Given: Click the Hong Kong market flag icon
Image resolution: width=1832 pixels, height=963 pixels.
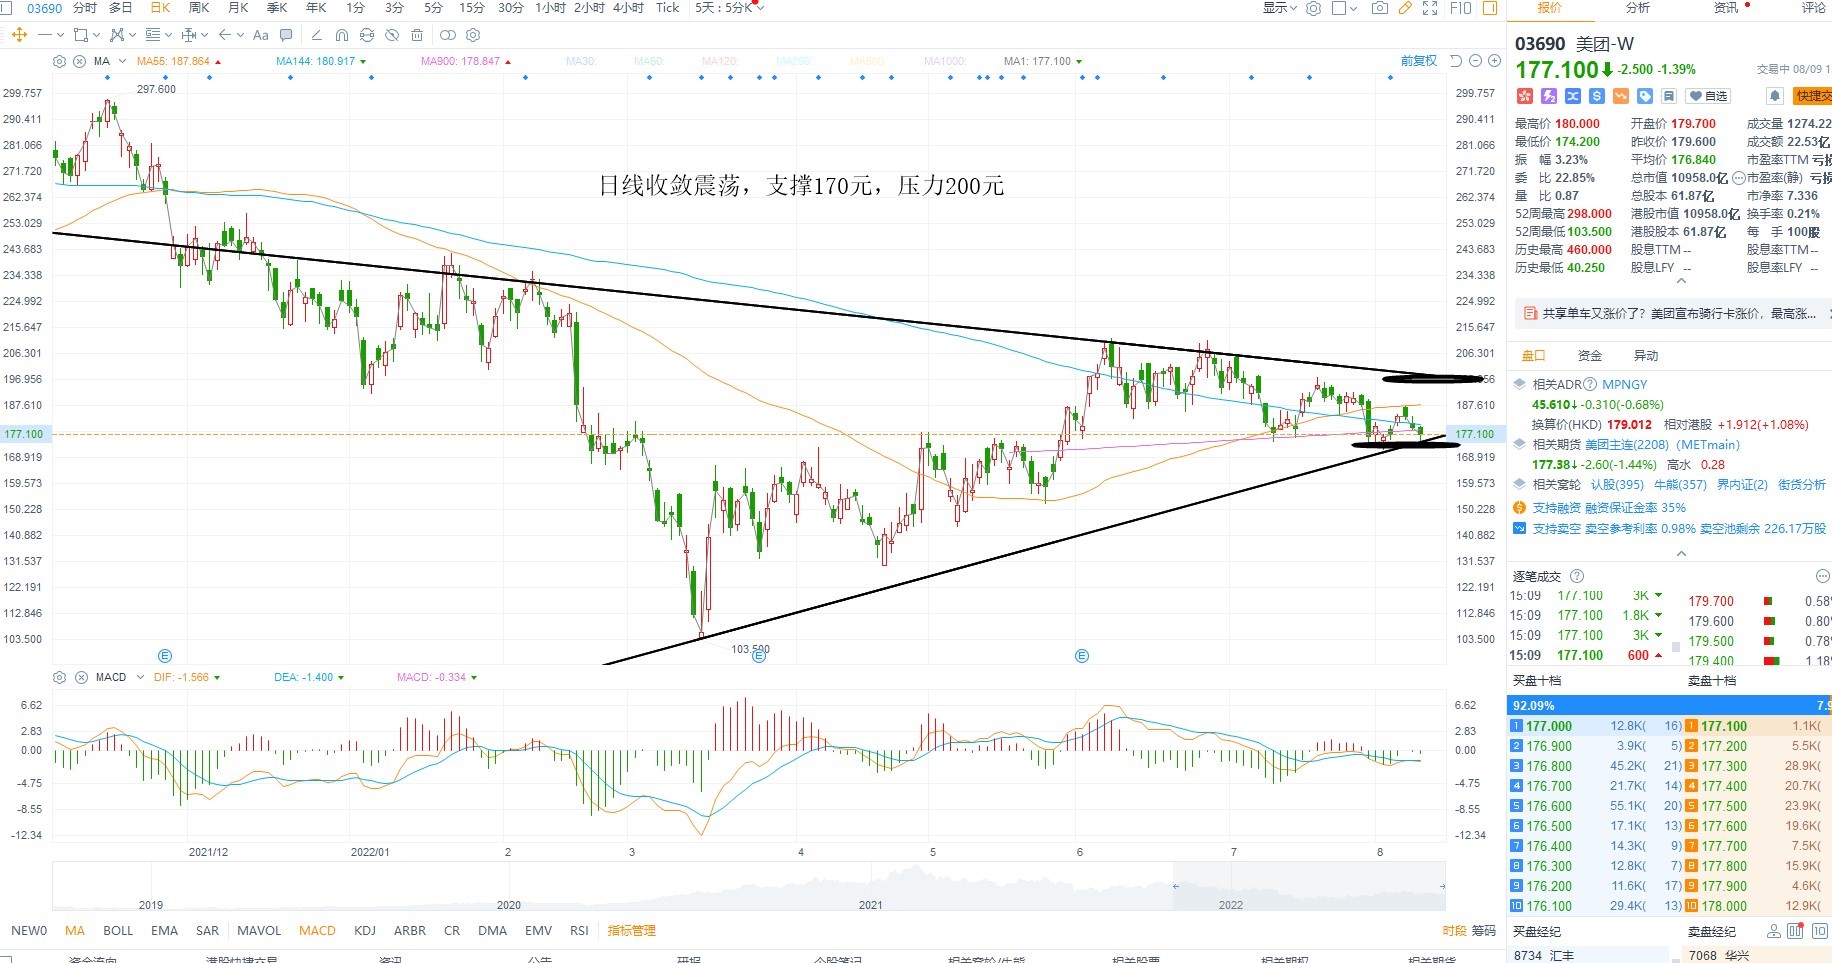Looking at the screenshot, I should tap(1525, 96).
